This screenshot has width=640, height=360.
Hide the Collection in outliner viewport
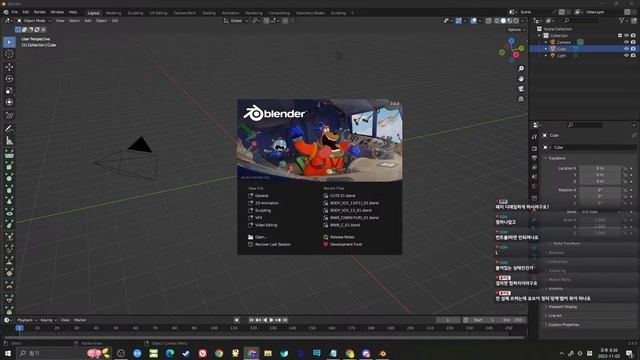626,36
